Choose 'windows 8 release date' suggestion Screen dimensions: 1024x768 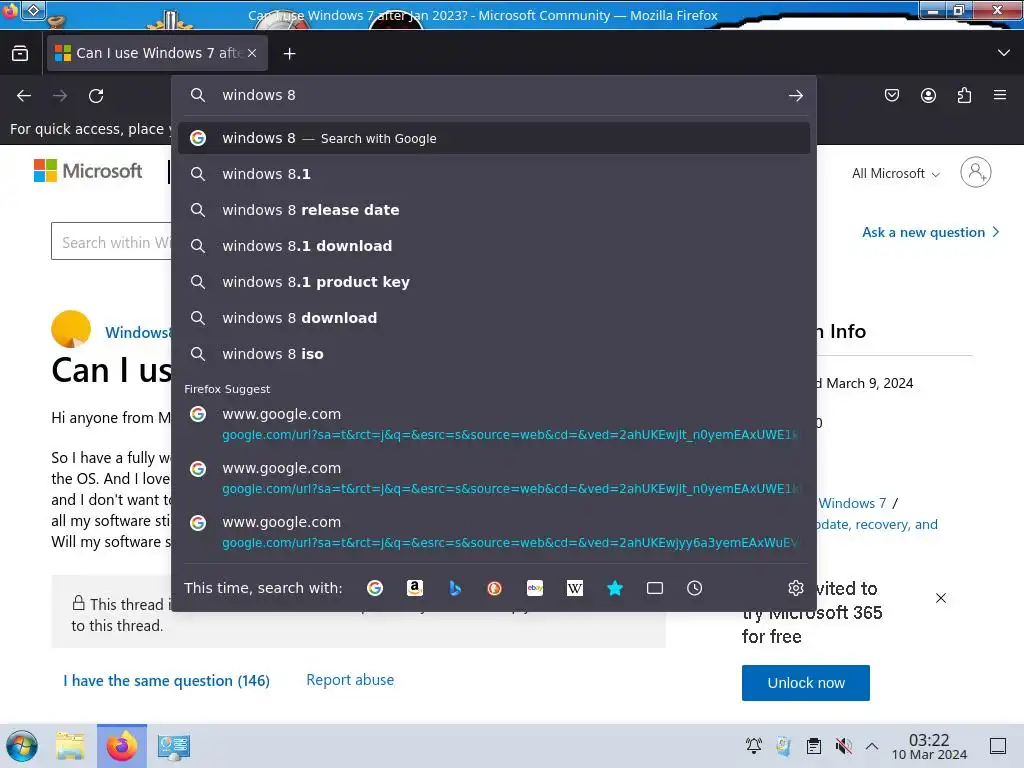(494, 210)
